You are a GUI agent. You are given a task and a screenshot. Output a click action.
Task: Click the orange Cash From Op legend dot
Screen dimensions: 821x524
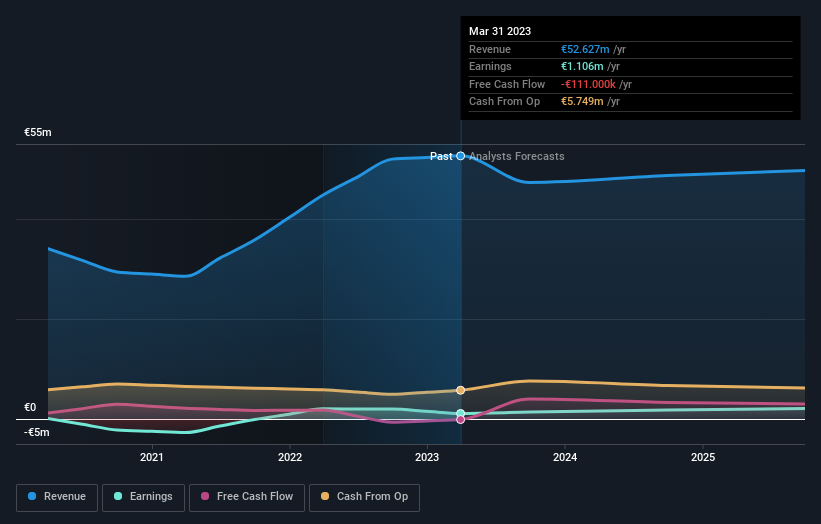325,496
